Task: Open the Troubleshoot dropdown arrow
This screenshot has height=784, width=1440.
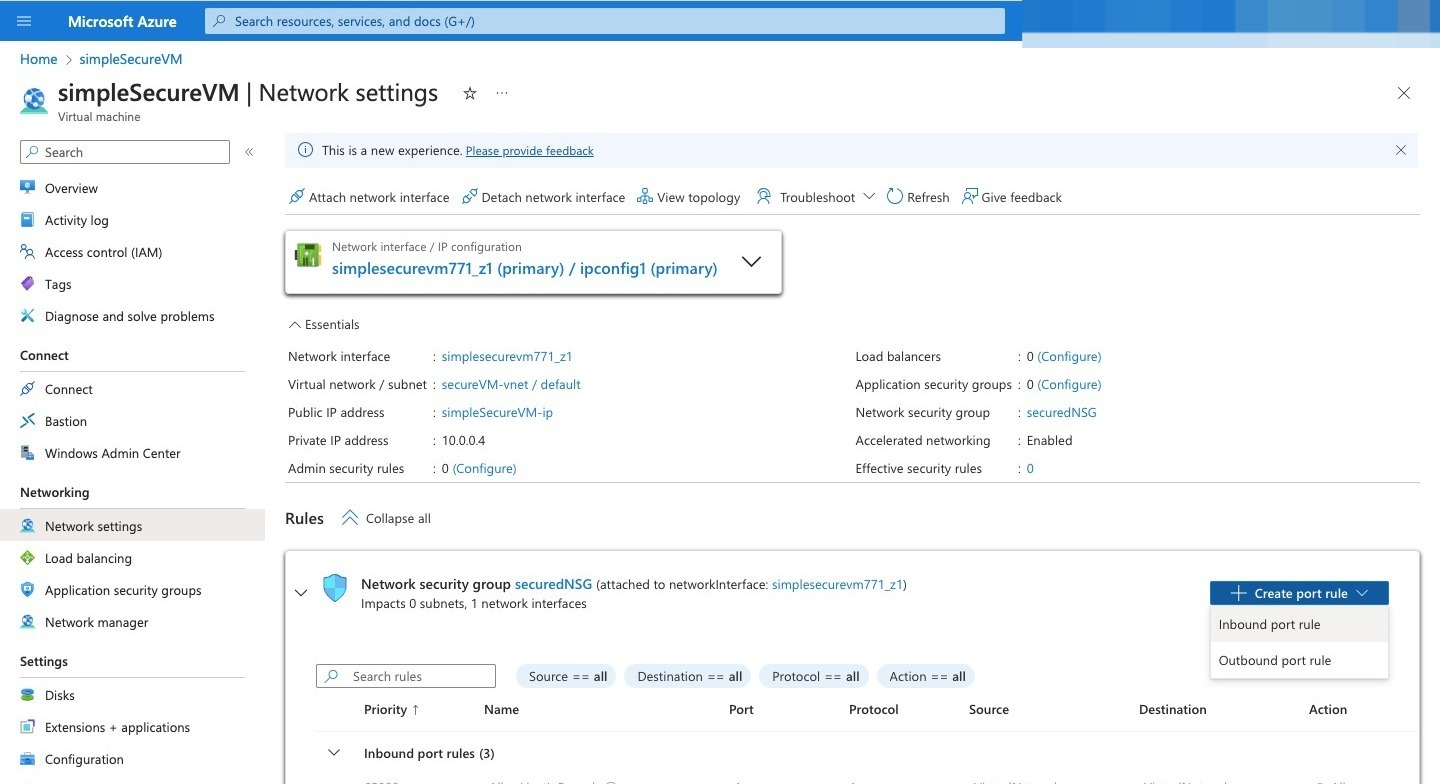Action: tap(868, 197)
